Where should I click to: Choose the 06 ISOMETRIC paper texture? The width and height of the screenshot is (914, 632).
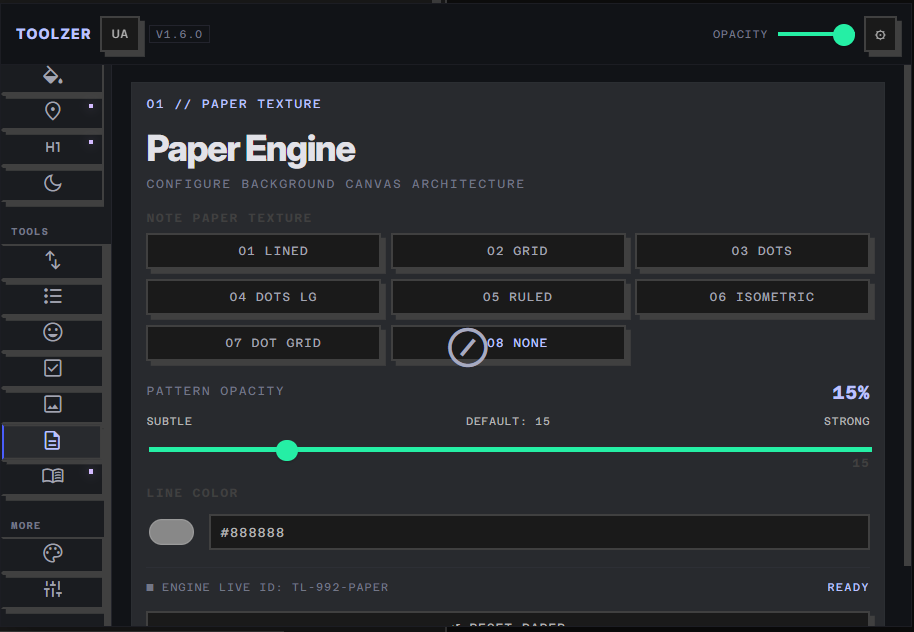point(753,297)
